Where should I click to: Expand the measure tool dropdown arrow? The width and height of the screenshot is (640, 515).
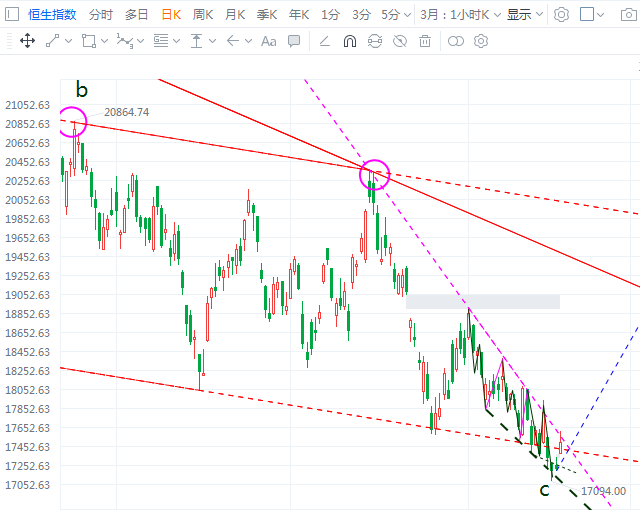click(x=212, y=41)
